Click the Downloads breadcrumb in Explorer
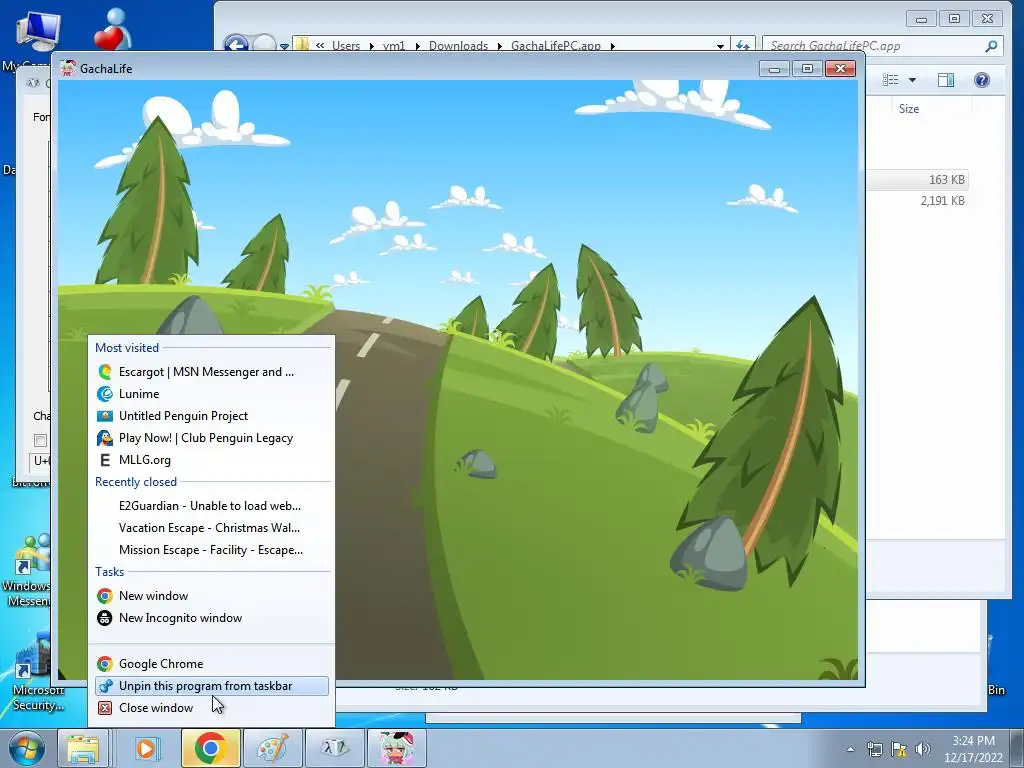 (458, 46)
